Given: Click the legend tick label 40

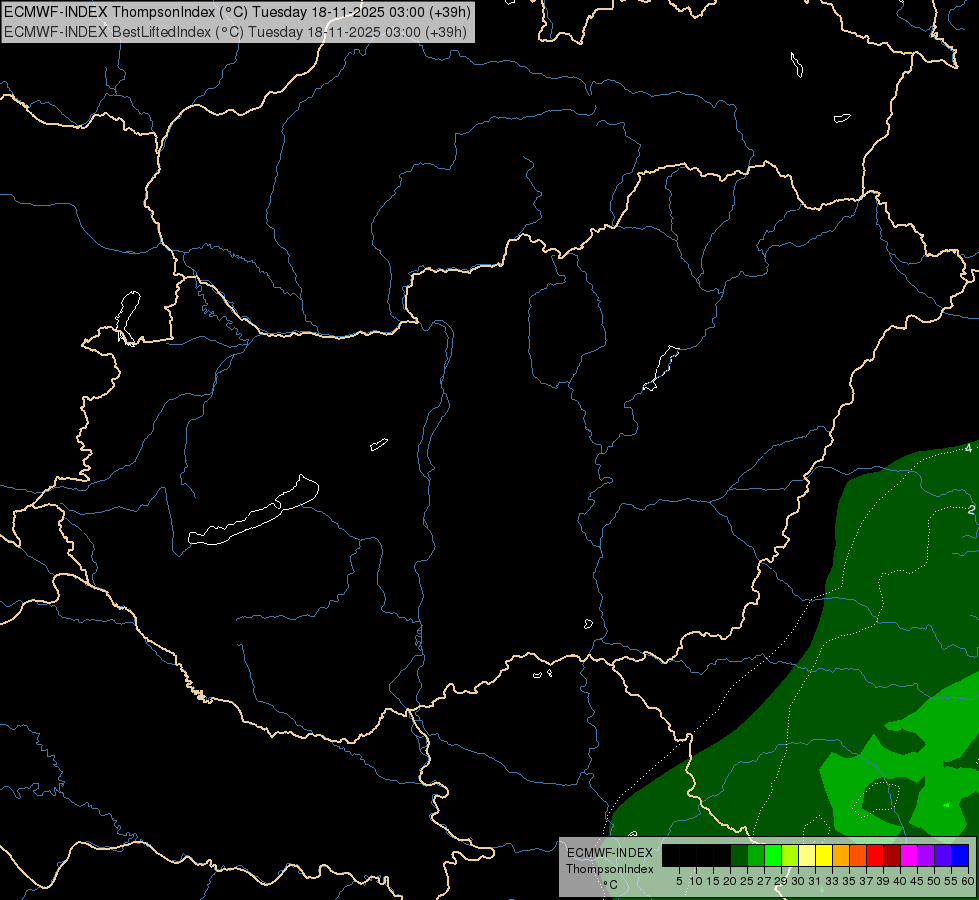Looking at the screenshot, I should click(x=900, y=881).
